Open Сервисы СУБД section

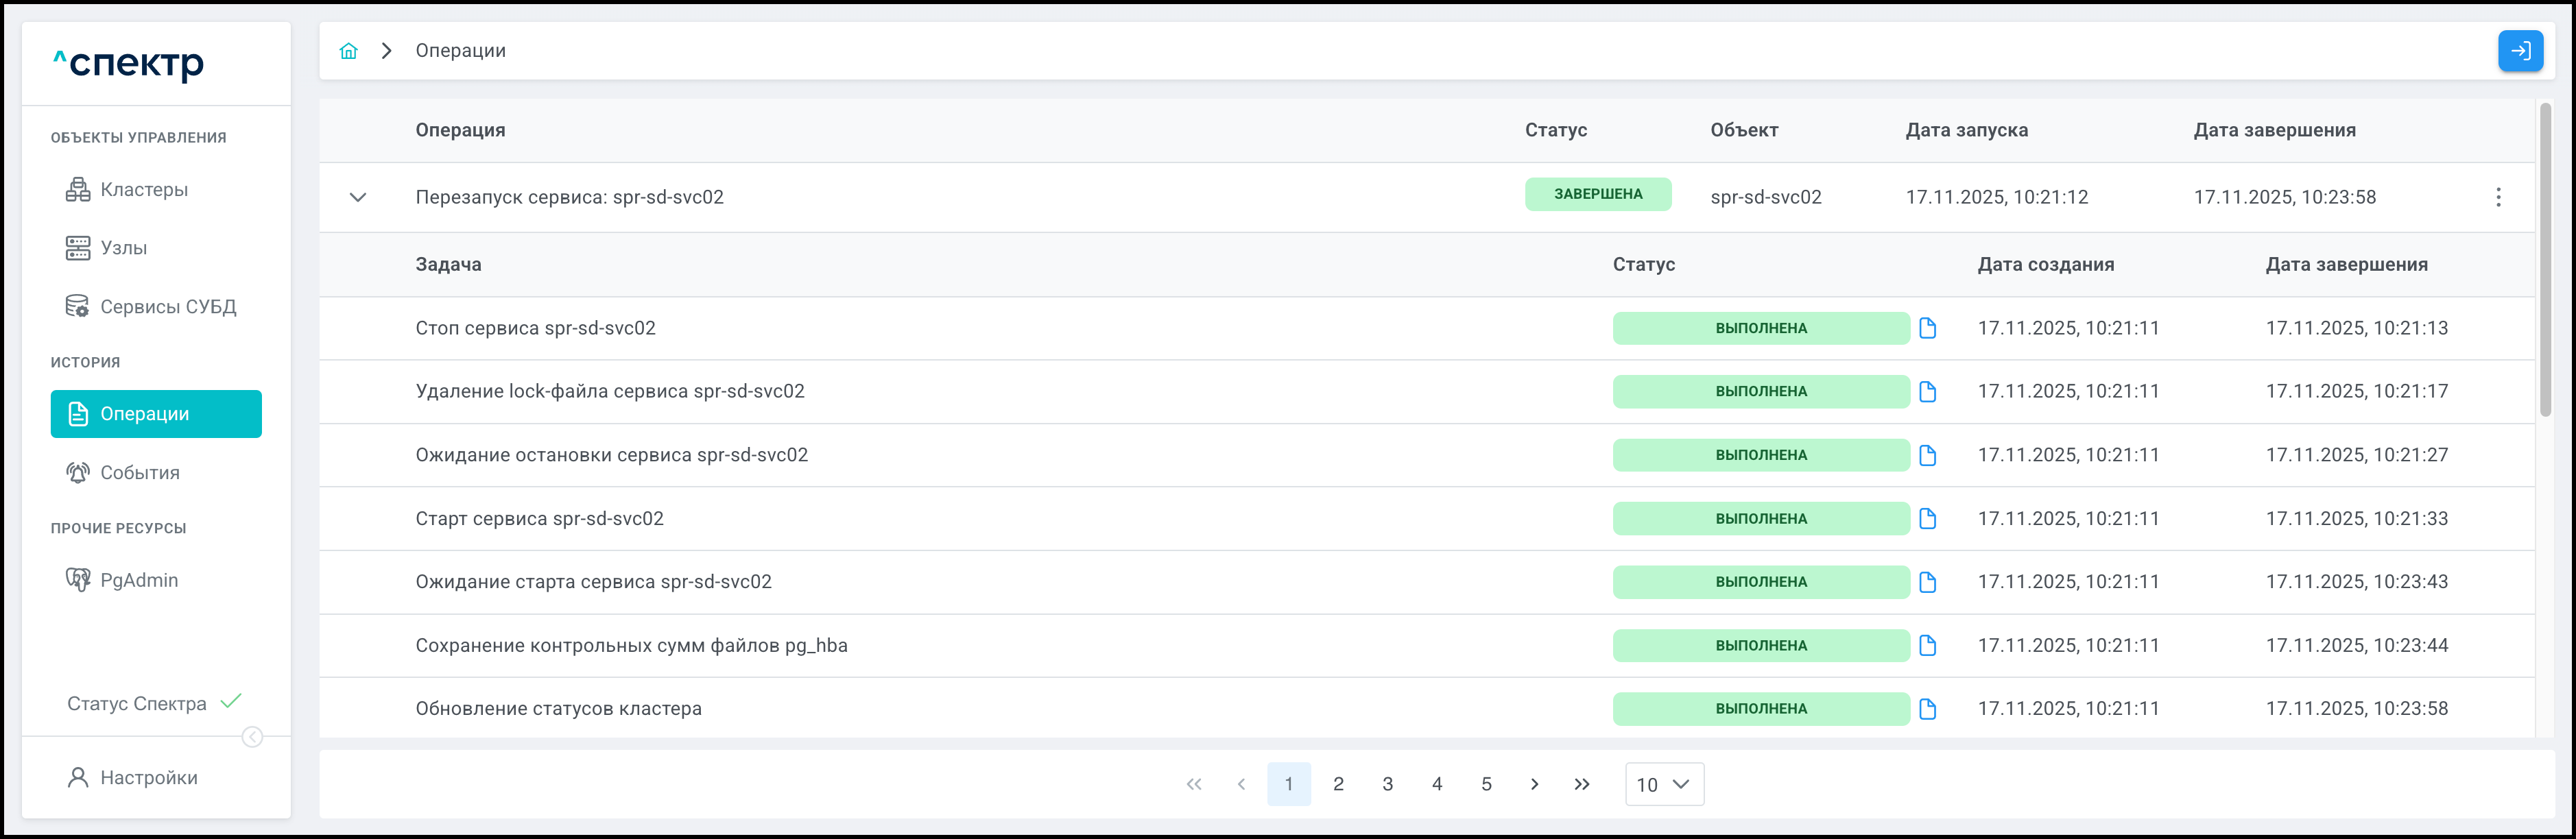click(167, 307)
